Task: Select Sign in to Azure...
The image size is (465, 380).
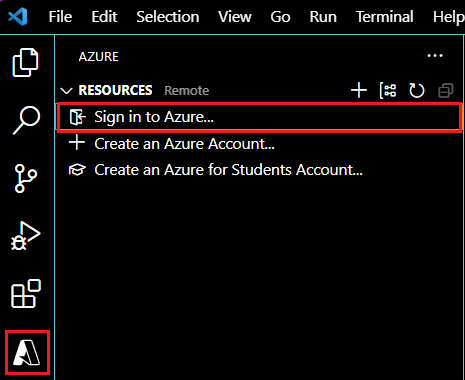Action: (x=259, y=117)
